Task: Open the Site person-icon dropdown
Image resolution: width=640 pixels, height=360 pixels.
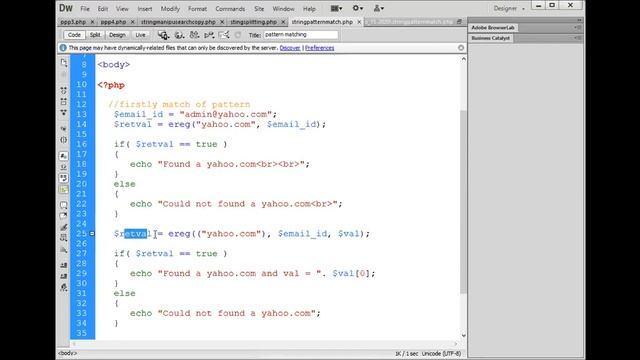Action: (x=378, y=8)
